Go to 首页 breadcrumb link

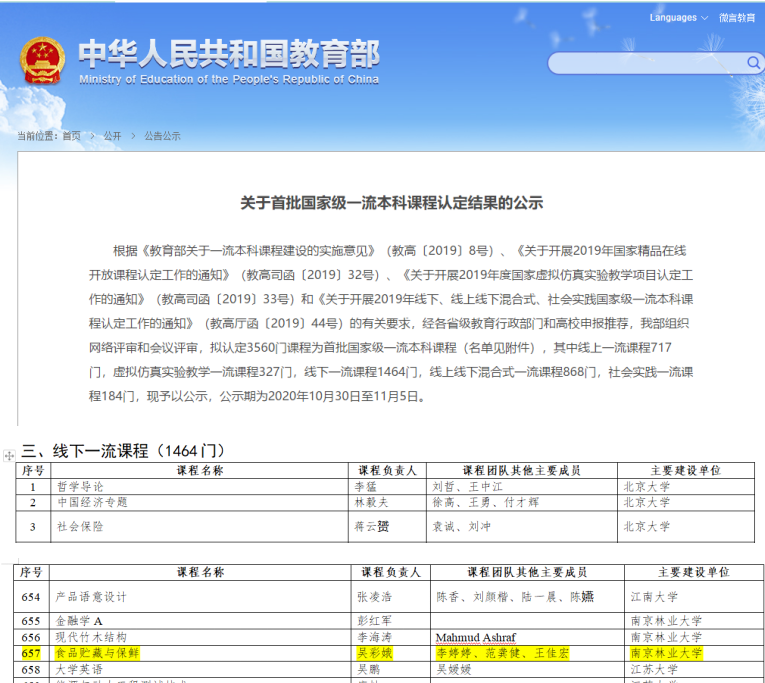pyautogui.click(x=72, y=136)
